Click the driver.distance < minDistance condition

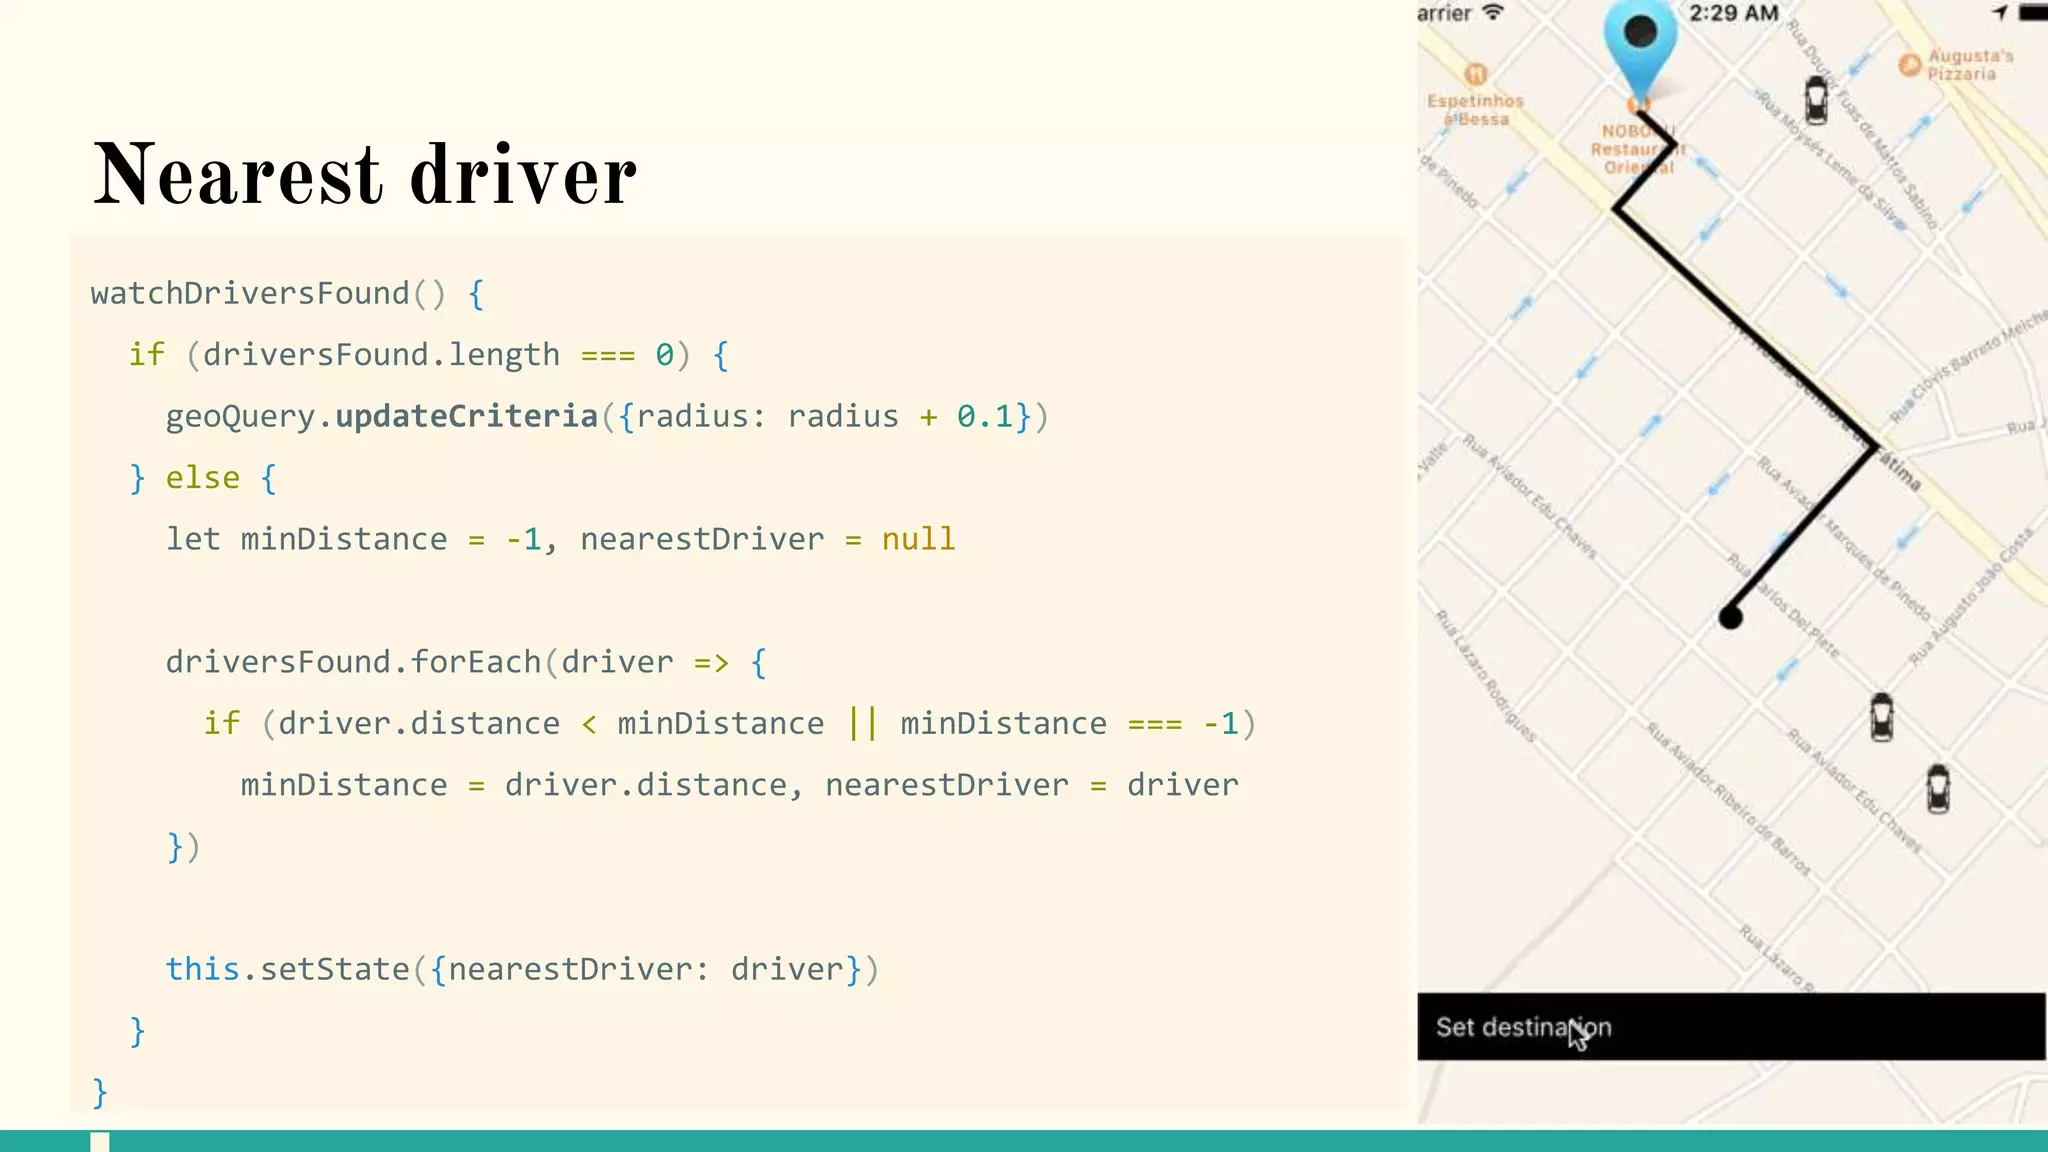(551, 724)
